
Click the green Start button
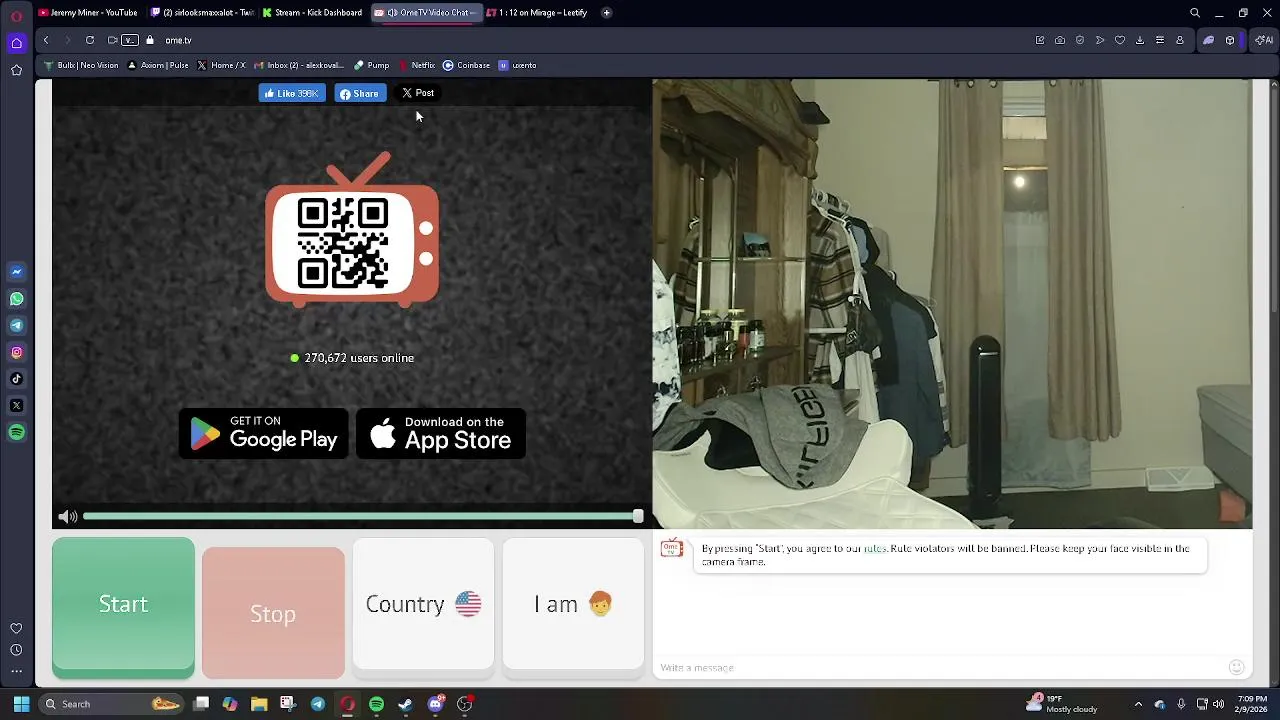coord(123,606)
